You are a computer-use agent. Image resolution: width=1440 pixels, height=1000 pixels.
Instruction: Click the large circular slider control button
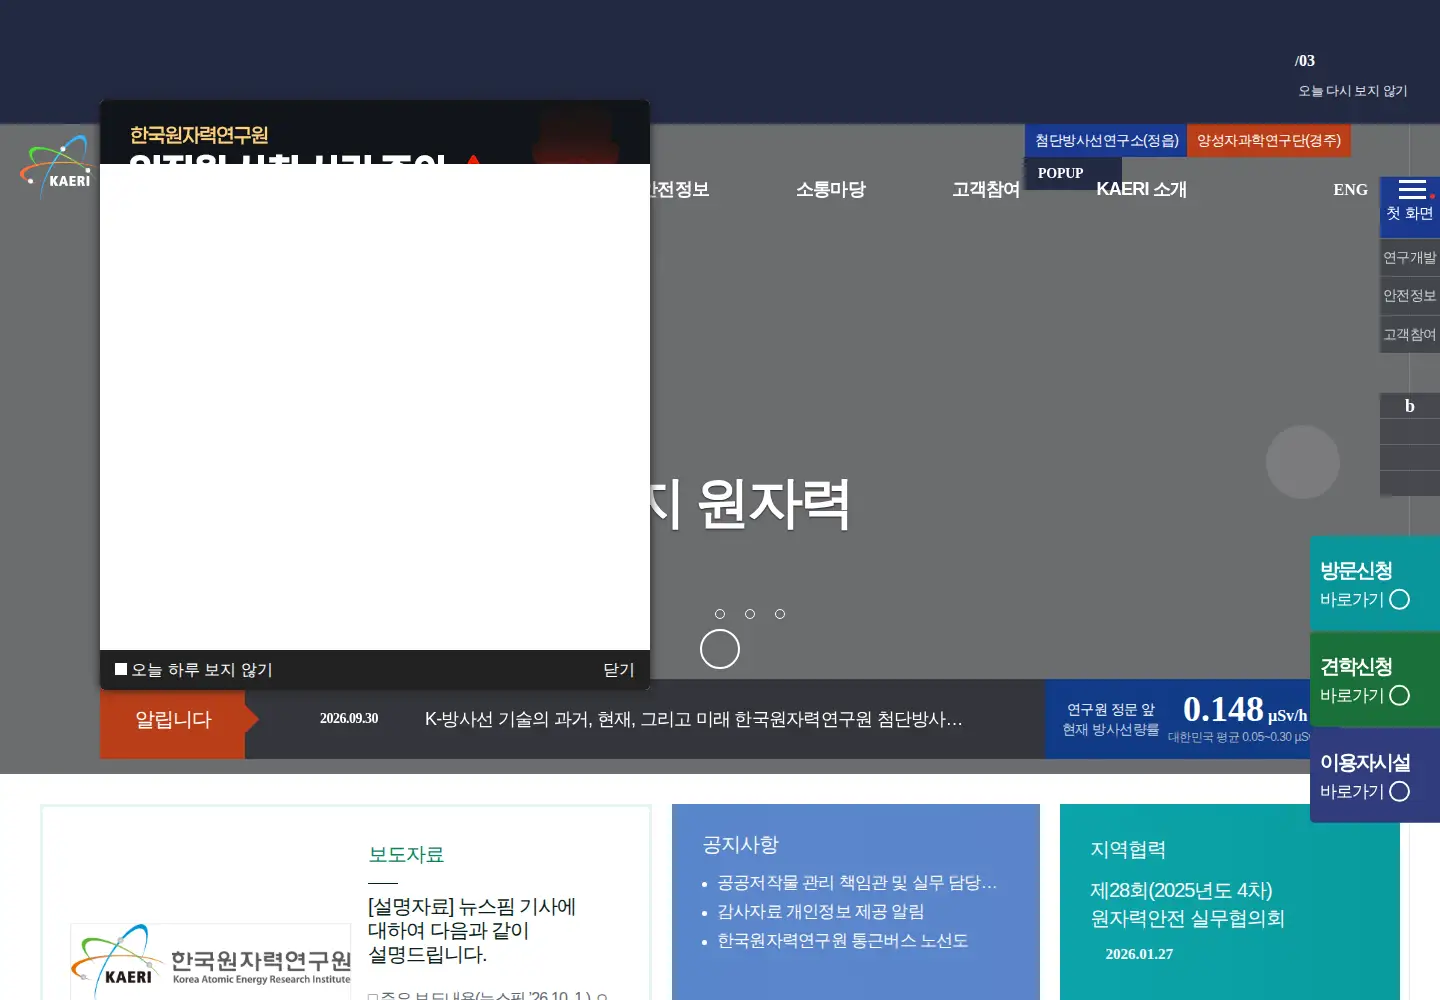(x=720, y=649)
